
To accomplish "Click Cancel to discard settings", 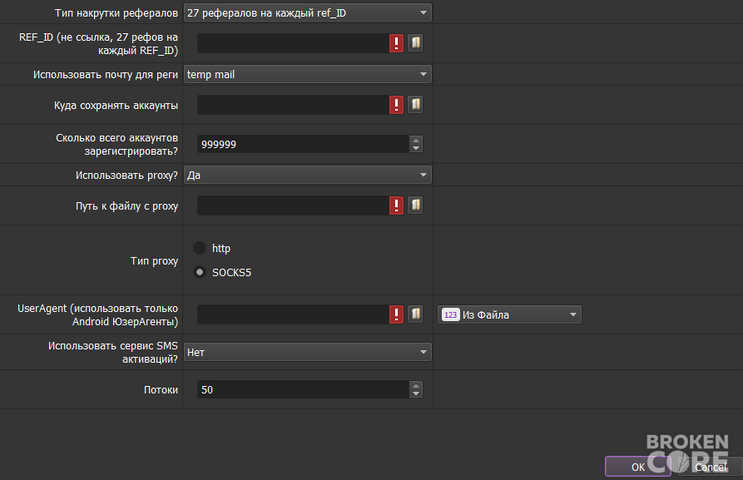I will coord(710,467).
